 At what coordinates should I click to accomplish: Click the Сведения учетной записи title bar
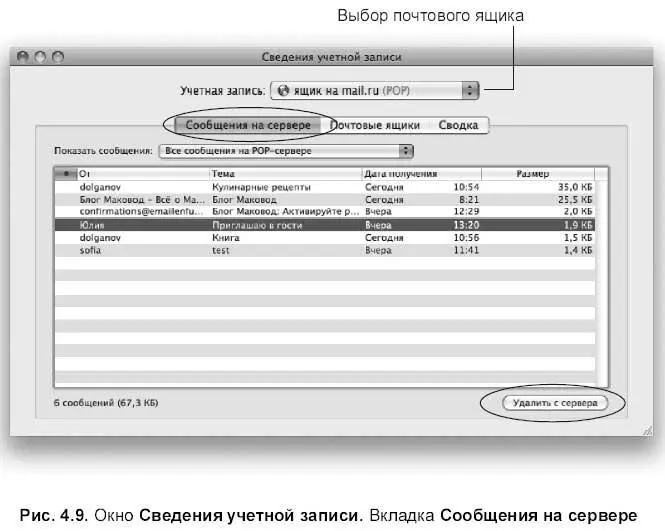click(x=331, y=57)
